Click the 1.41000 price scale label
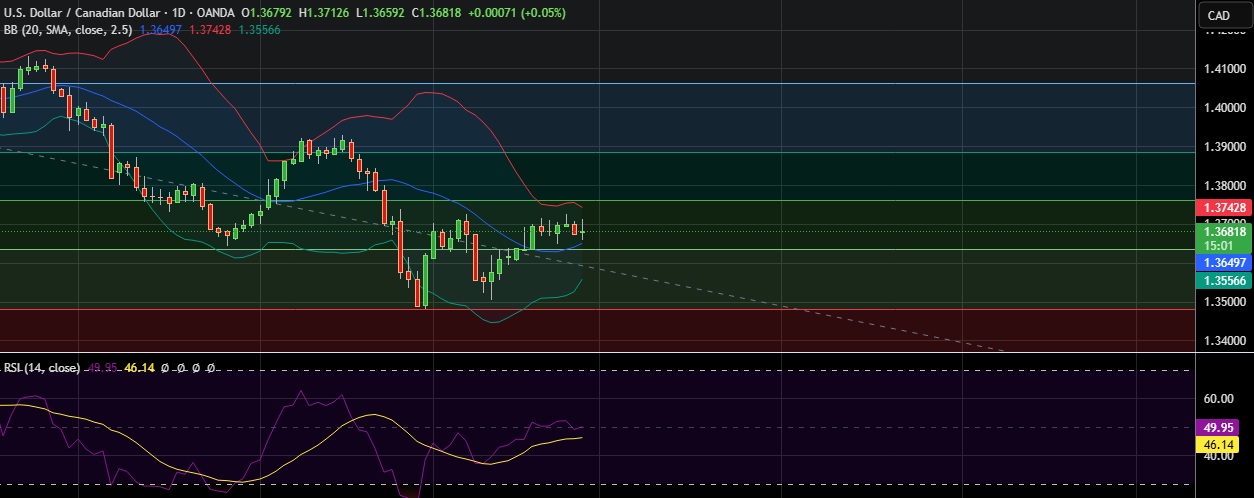Image resolution: width=1254 pixels, height=498 pixels. pos(1223,69)
